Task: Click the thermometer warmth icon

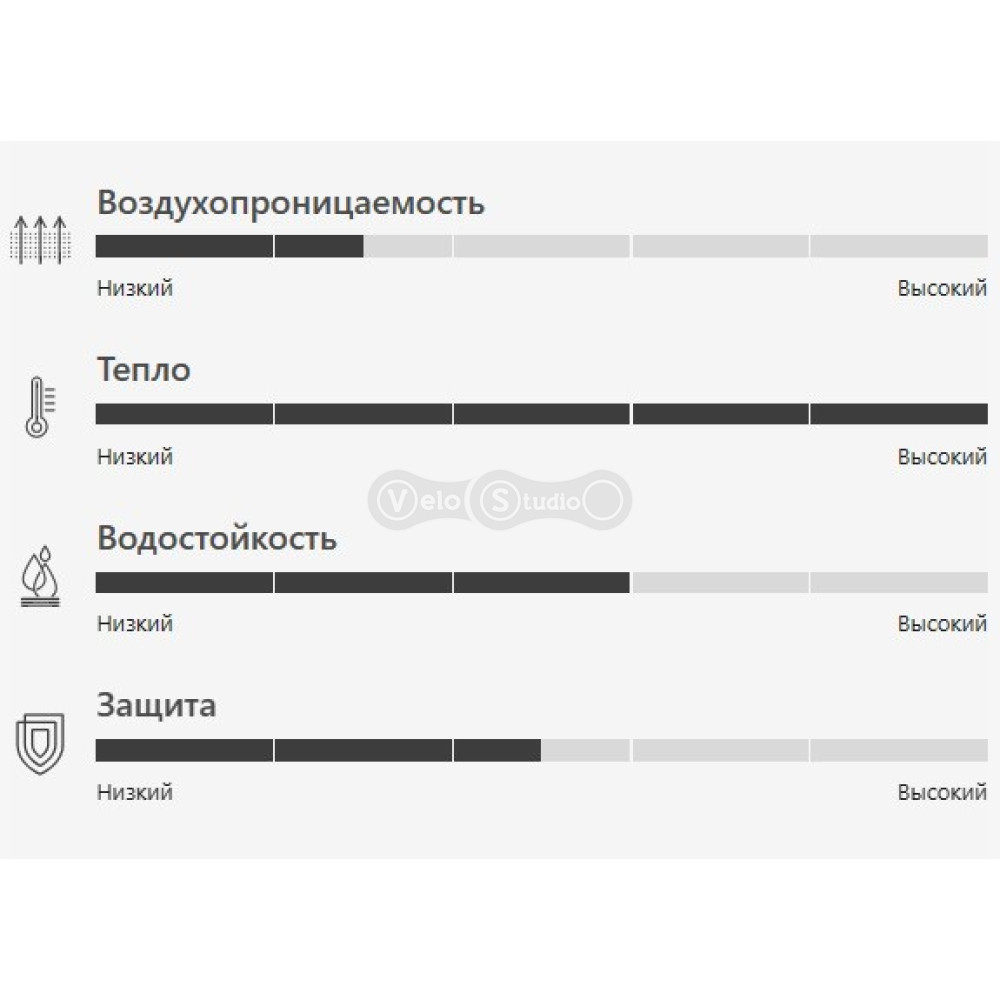Action: click(x=40, y=407)
